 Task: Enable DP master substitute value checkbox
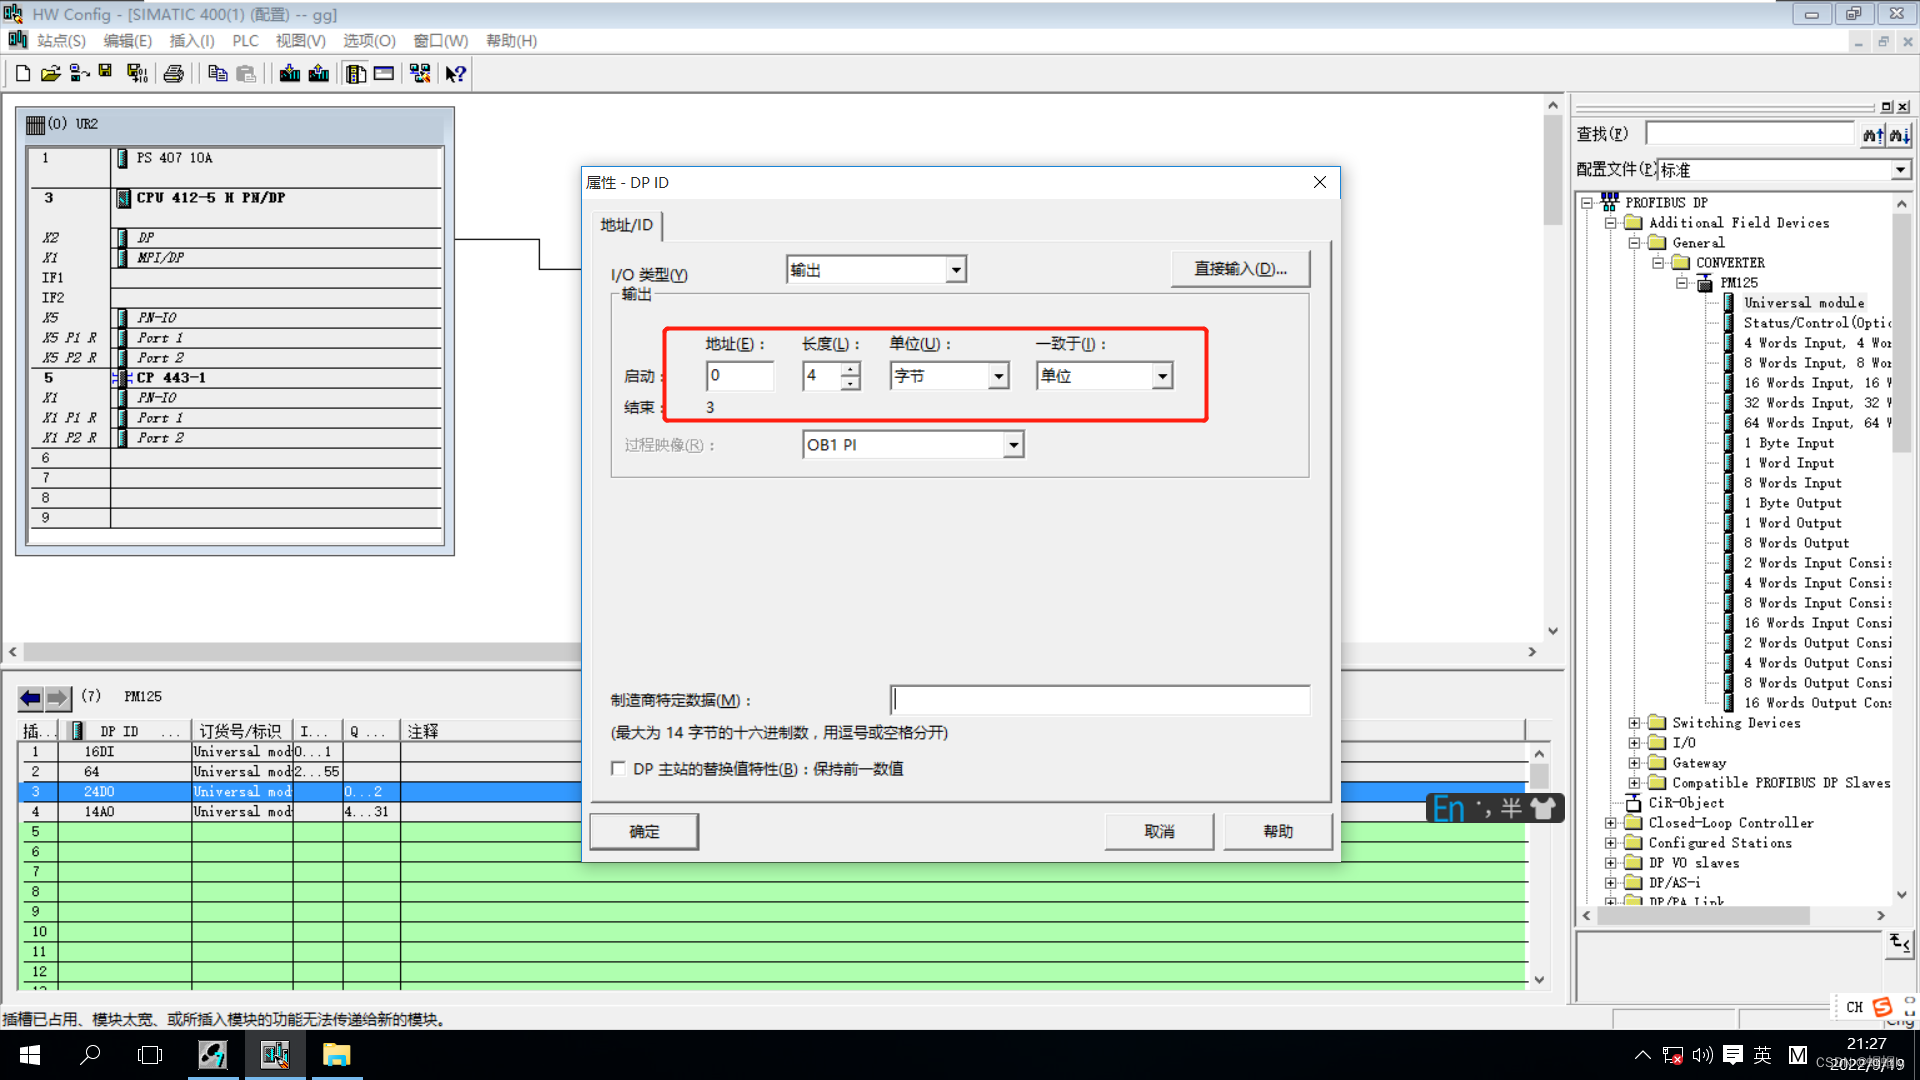pyautogui.click(x=618, y=768)
